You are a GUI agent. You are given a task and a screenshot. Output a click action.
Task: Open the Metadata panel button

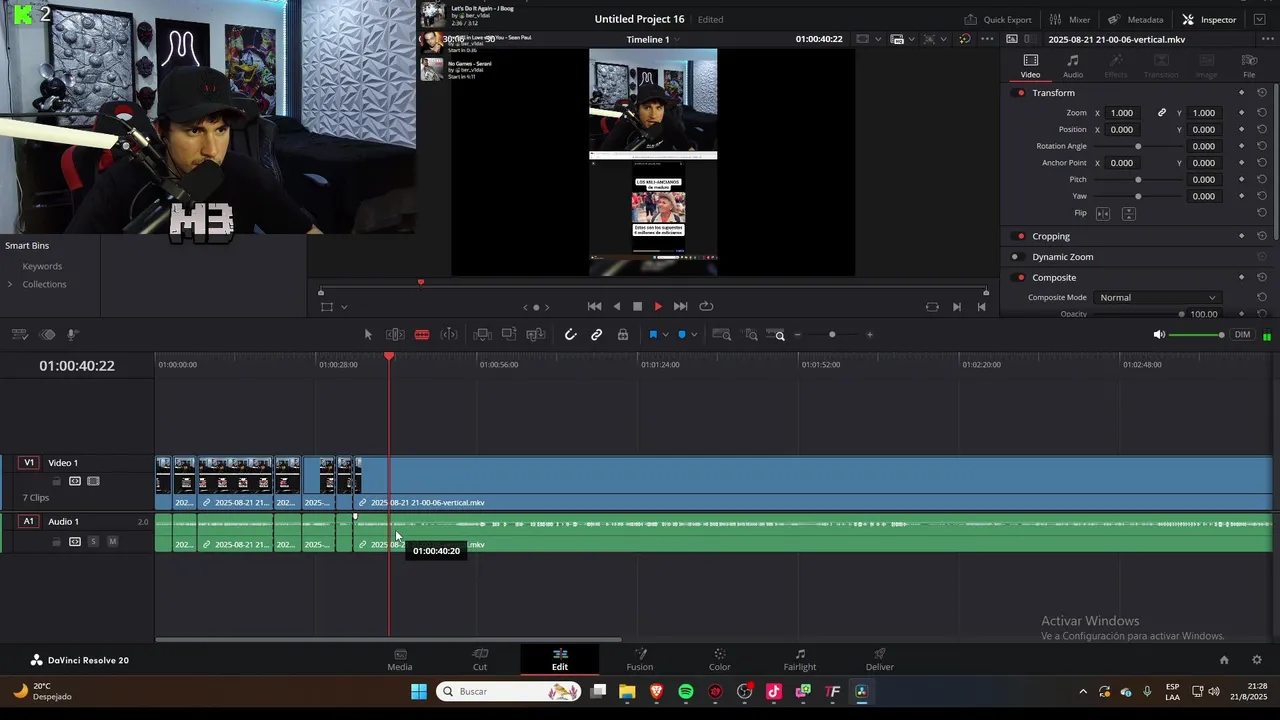(x=1135, y=19)
